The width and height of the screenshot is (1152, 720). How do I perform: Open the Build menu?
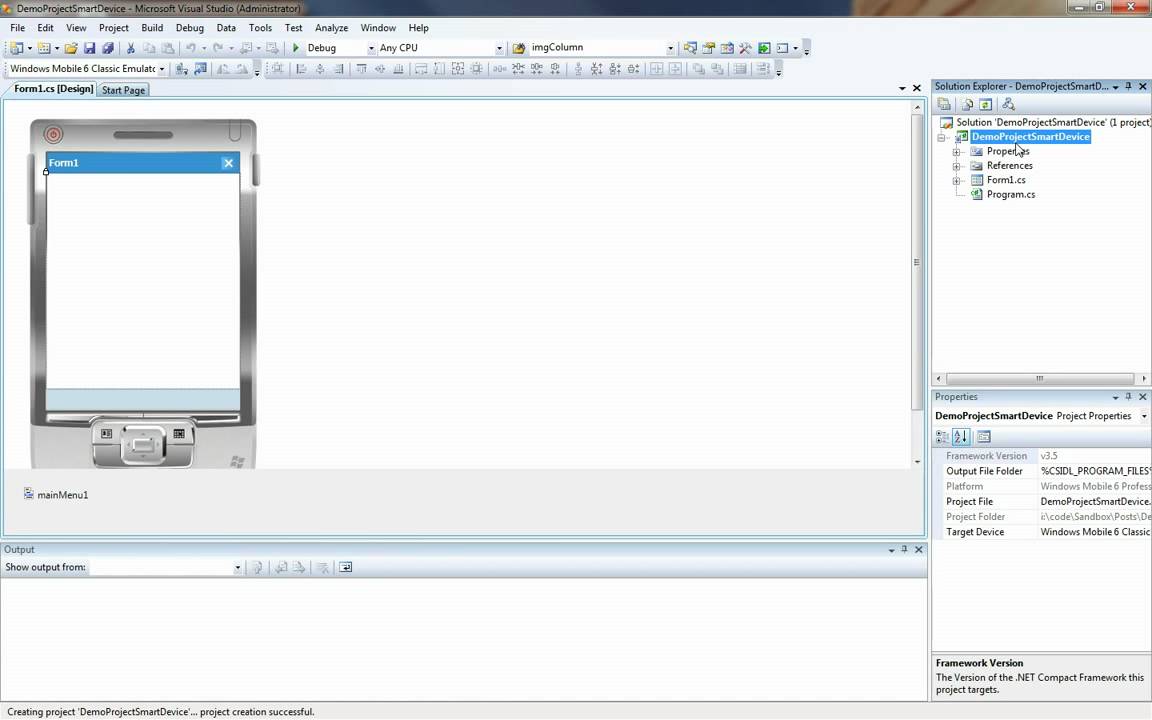coord(152,28)
